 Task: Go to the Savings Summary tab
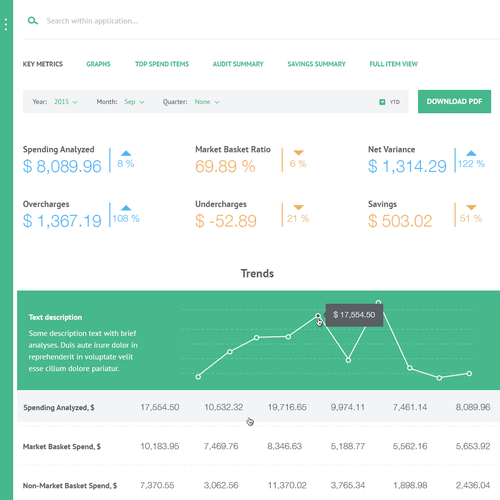316,64
